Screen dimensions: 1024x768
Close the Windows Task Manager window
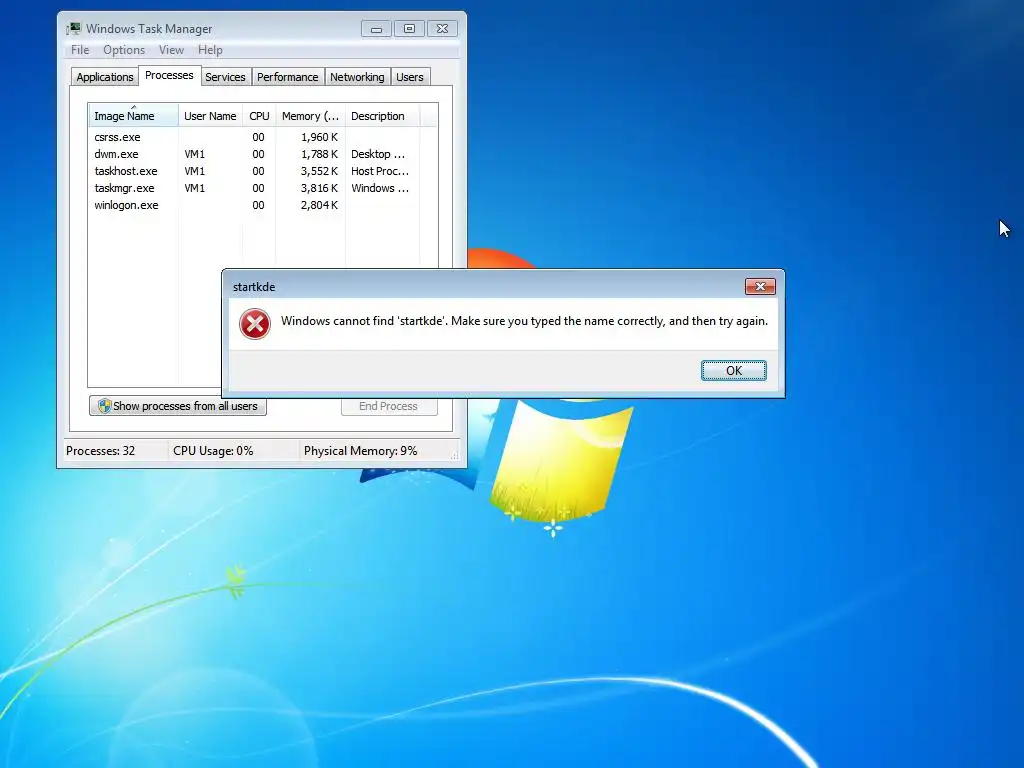(x=442, y=29)
